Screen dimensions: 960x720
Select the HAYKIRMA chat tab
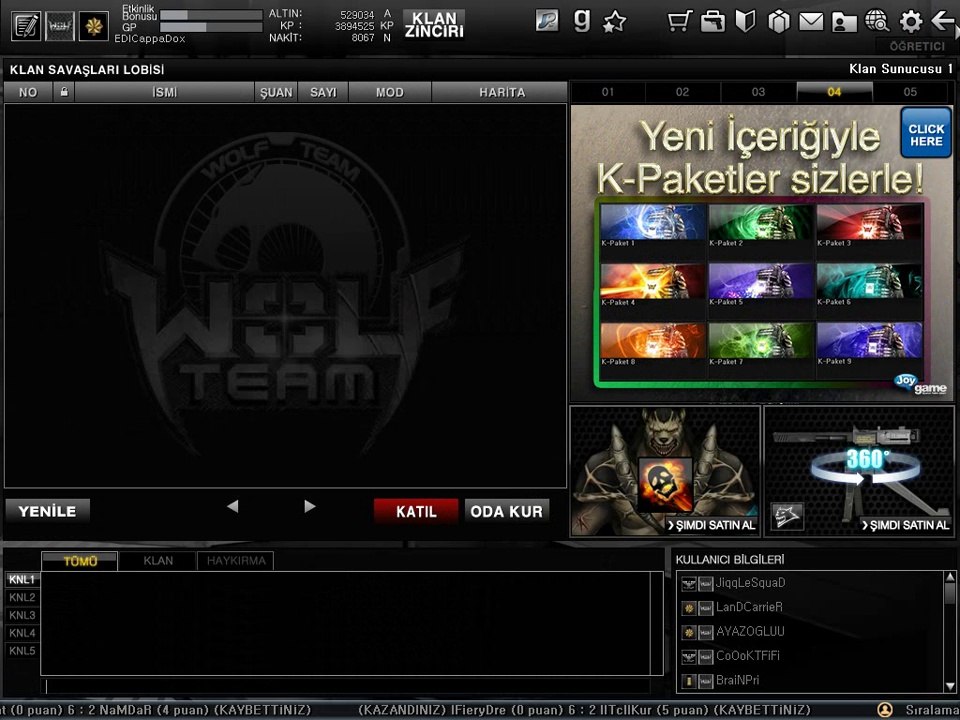pos(236,561)
